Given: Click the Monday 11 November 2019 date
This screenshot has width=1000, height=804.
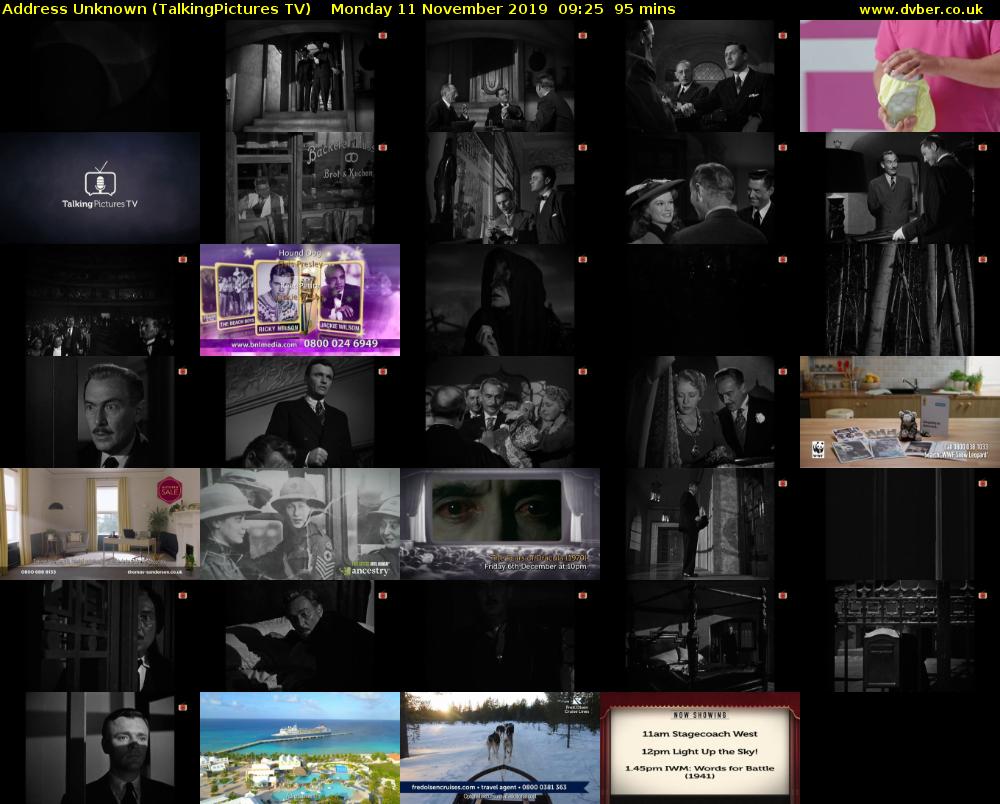Looking at the screenshot, I should coord(439,10).
